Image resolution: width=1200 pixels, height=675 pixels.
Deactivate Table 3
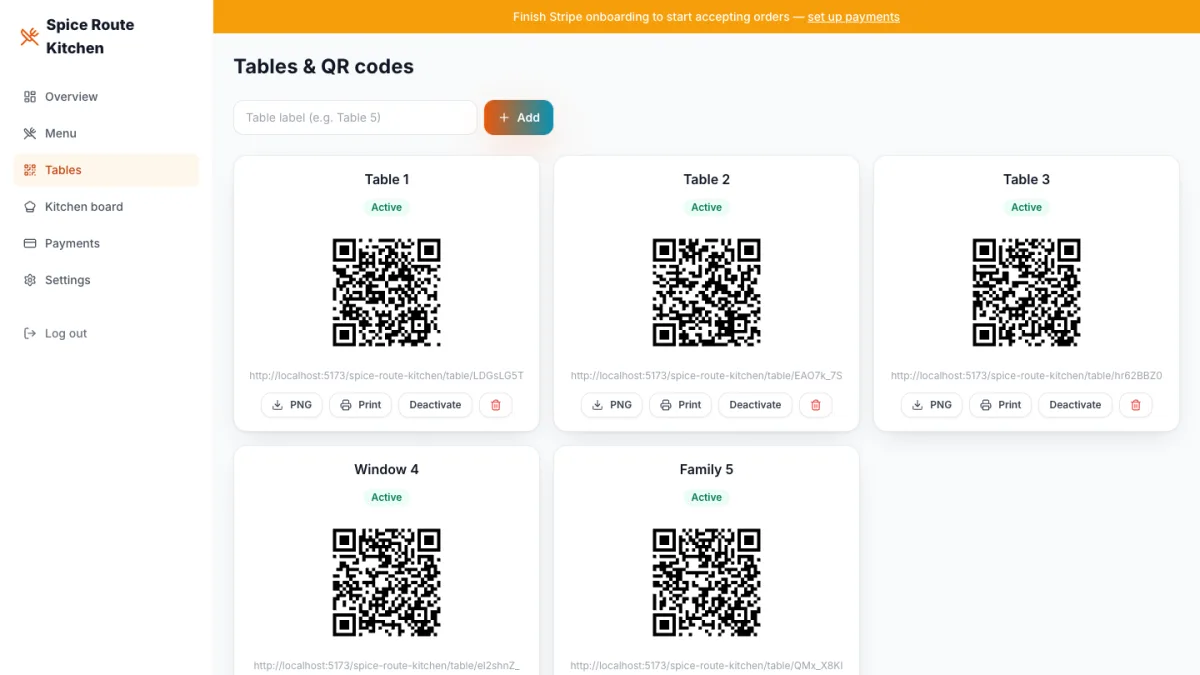click(x=1075, y=405)
